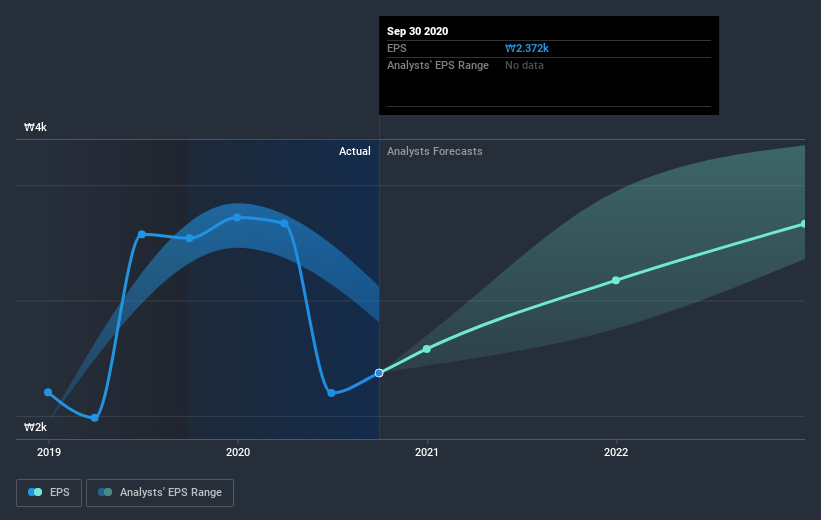
Task: Click the EPS legend color pill icon
Action: (35, 492)
